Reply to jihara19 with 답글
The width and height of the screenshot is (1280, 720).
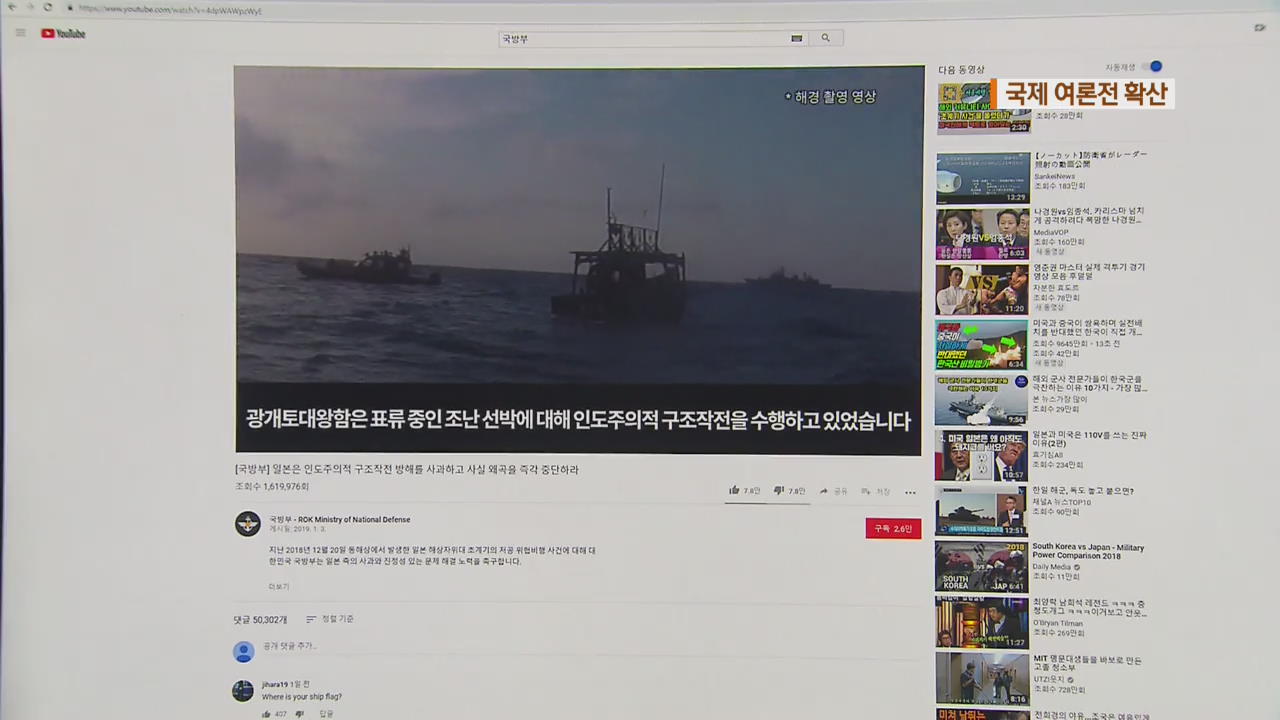click(326, 714)
